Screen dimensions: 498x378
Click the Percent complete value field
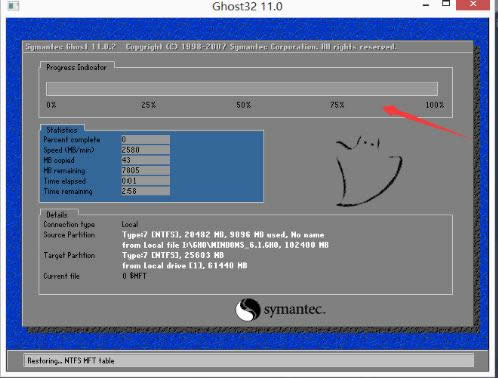pyautogui.click(x=145, y=139)
